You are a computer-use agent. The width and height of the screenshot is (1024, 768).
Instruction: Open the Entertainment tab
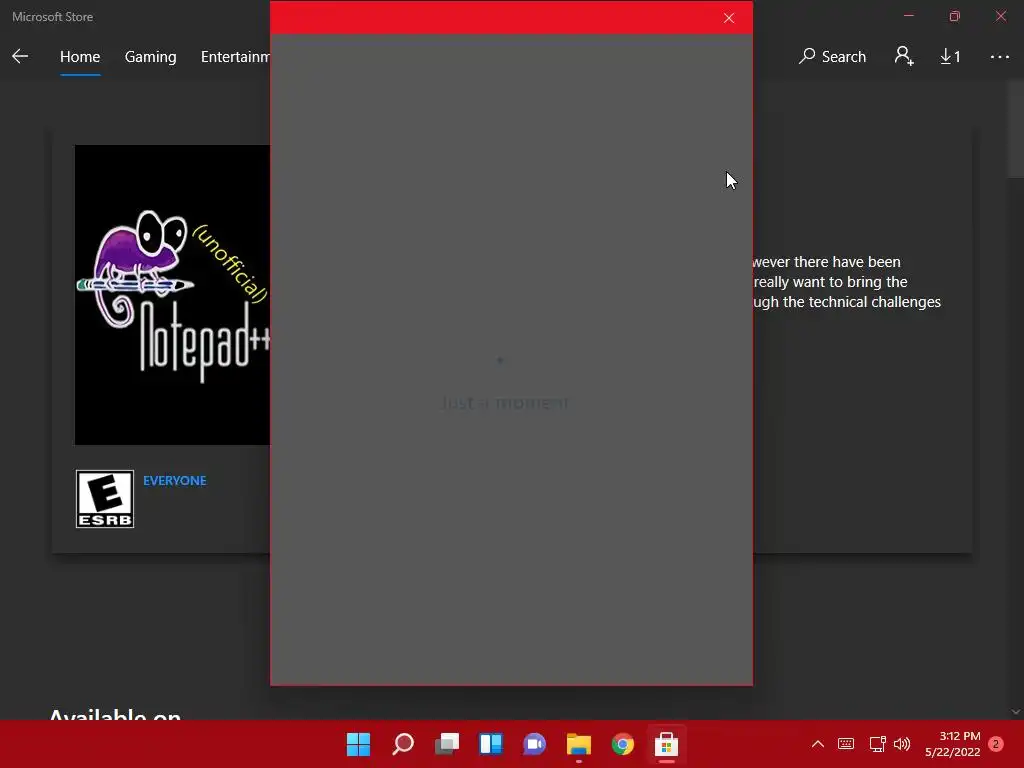[235, 57]
